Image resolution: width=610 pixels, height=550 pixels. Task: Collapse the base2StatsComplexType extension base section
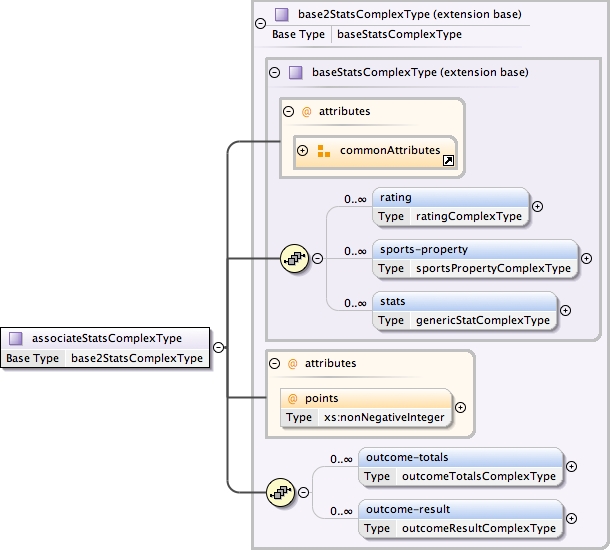pos(260,22)
